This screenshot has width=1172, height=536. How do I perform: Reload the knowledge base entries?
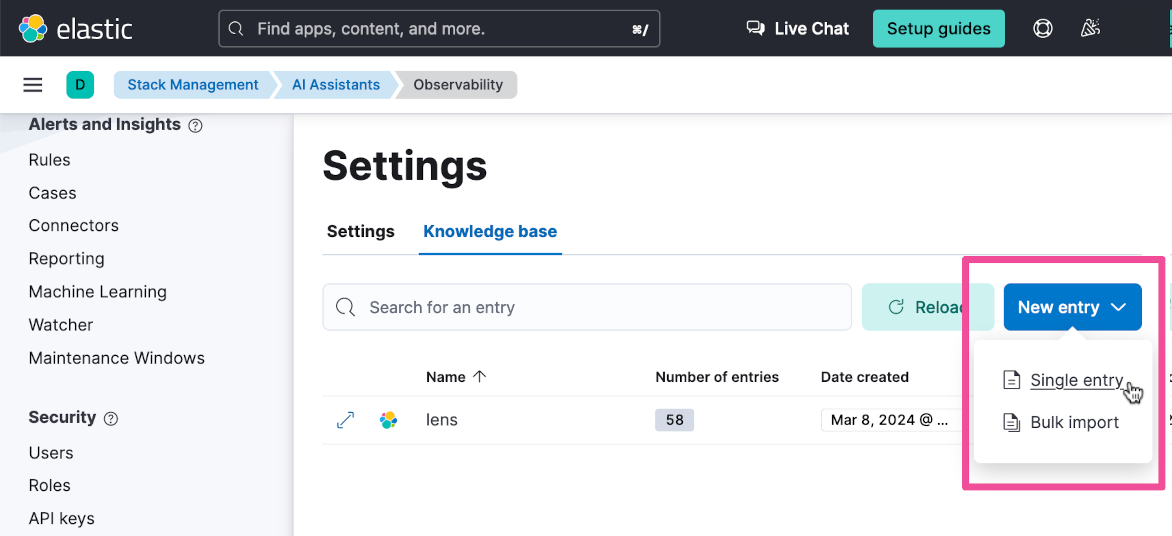pos(927,307)
